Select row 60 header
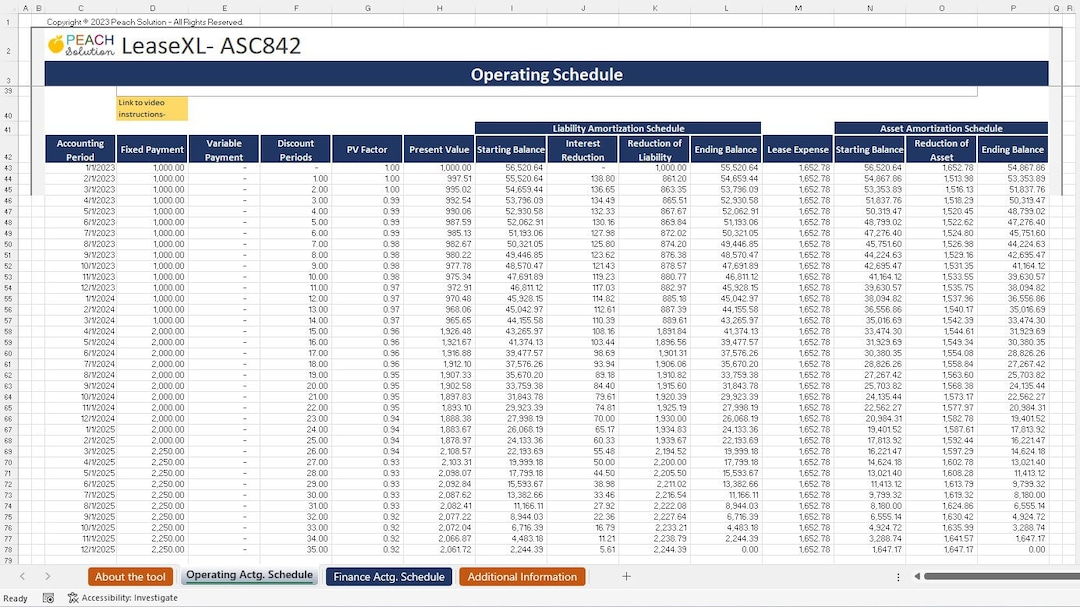The height and width of the screenshot is (607, 1080). point(8,353)
